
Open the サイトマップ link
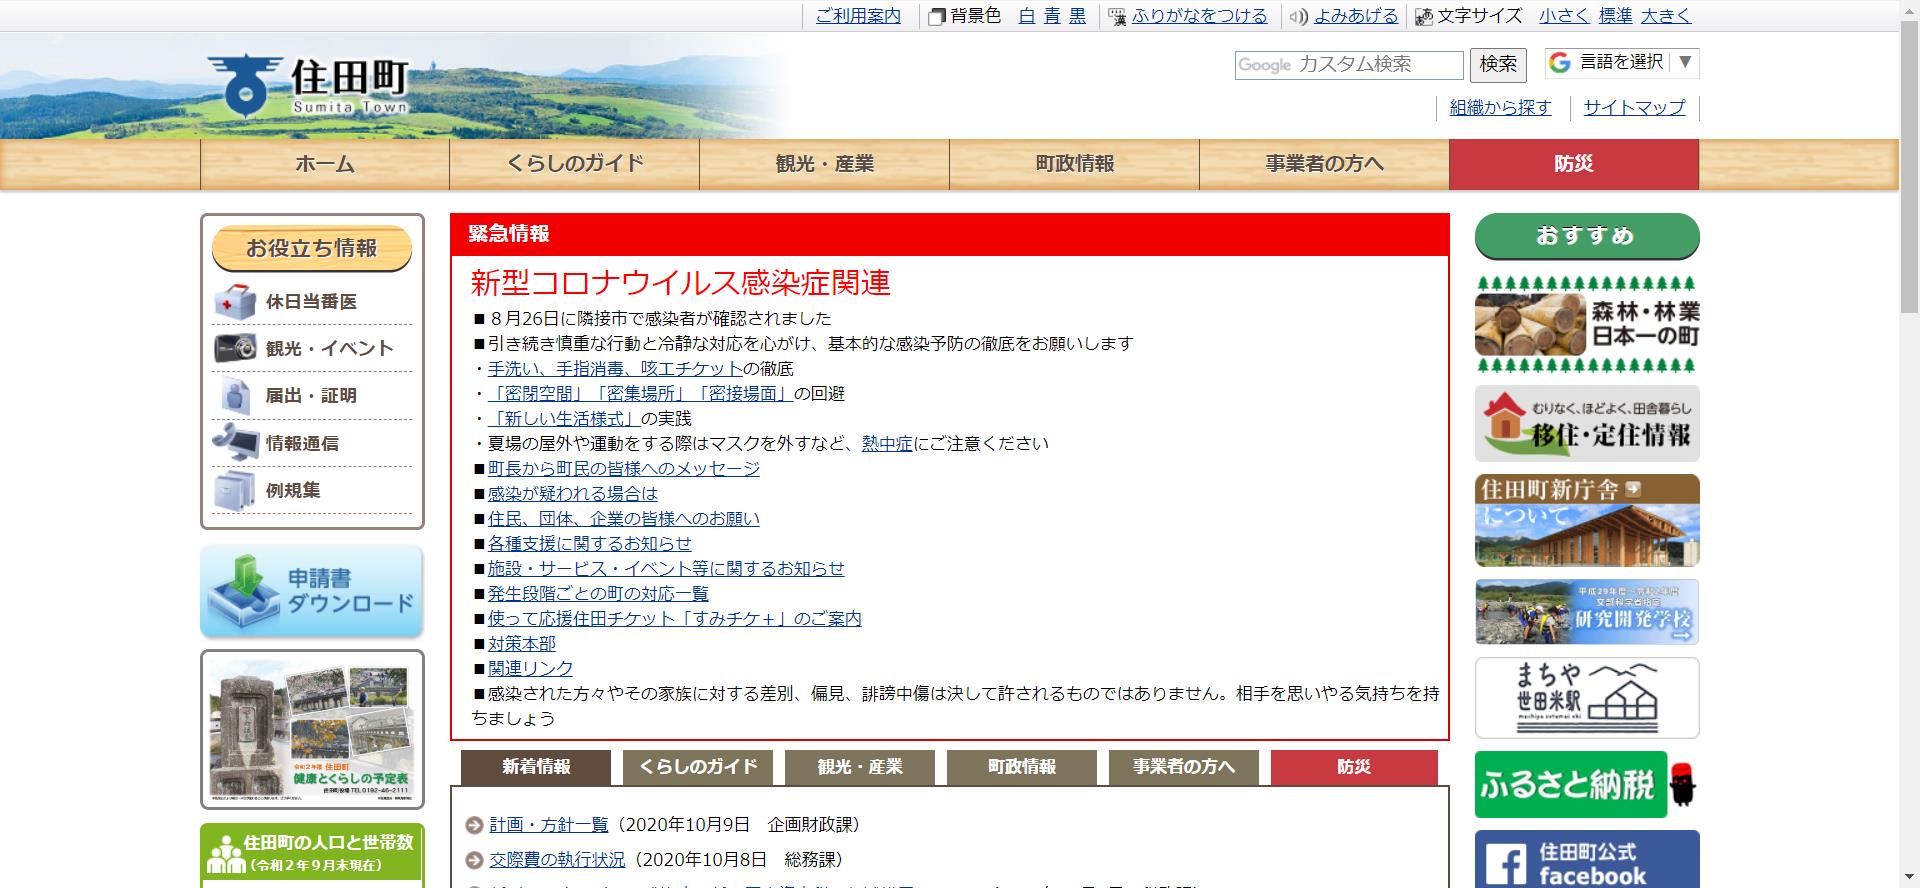point(1634,108)
